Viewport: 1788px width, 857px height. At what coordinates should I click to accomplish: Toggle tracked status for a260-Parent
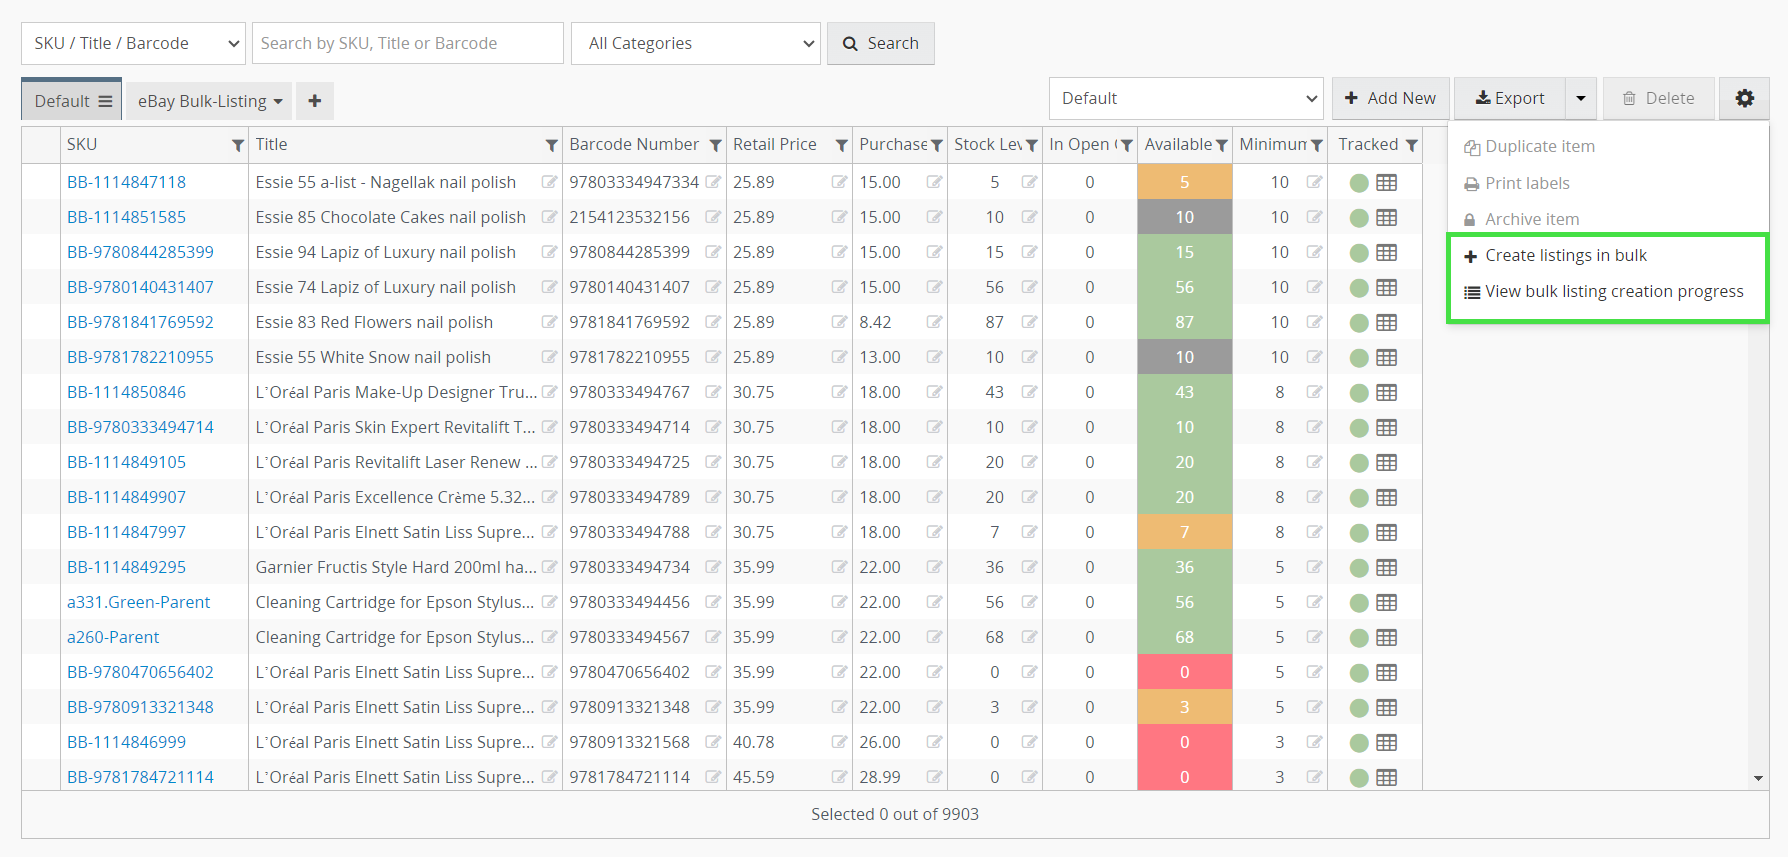click(1359, 637)
